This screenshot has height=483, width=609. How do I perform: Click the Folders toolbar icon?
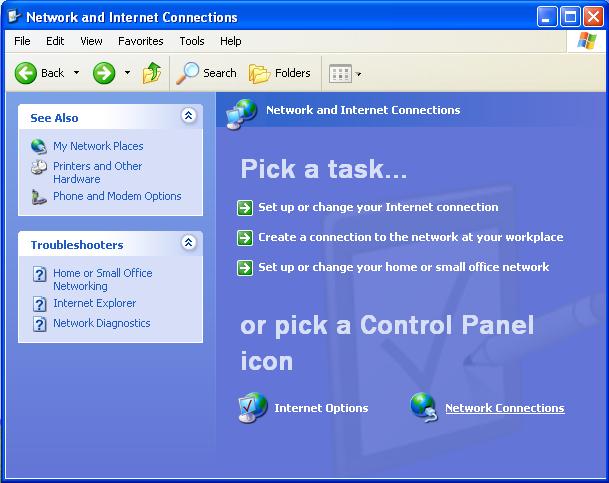click(259, 73)
